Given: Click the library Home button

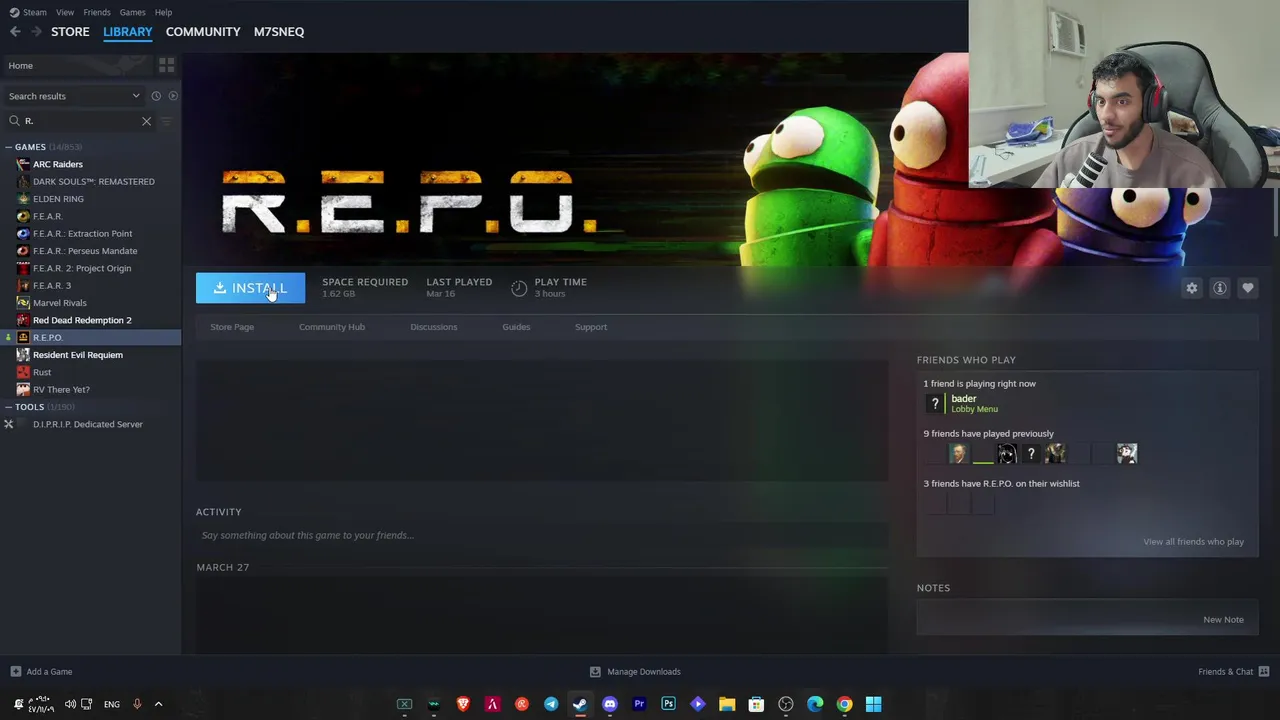Looking at the screenshot, I should click(77, 65).
